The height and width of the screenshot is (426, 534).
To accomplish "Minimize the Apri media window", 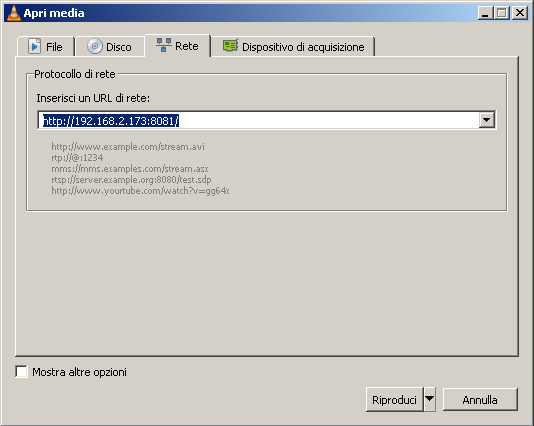I will 485,13.
